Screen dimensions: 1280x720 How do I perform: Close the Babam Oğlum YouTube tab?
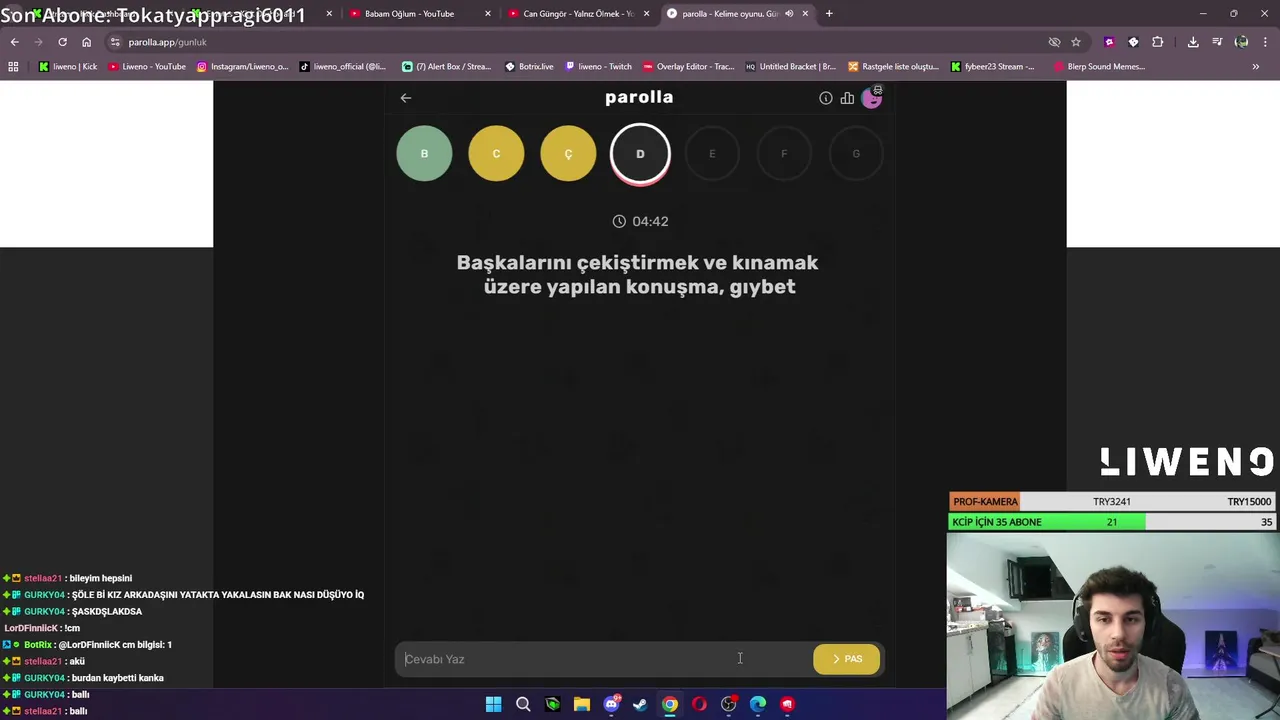(x=488, y=14)
